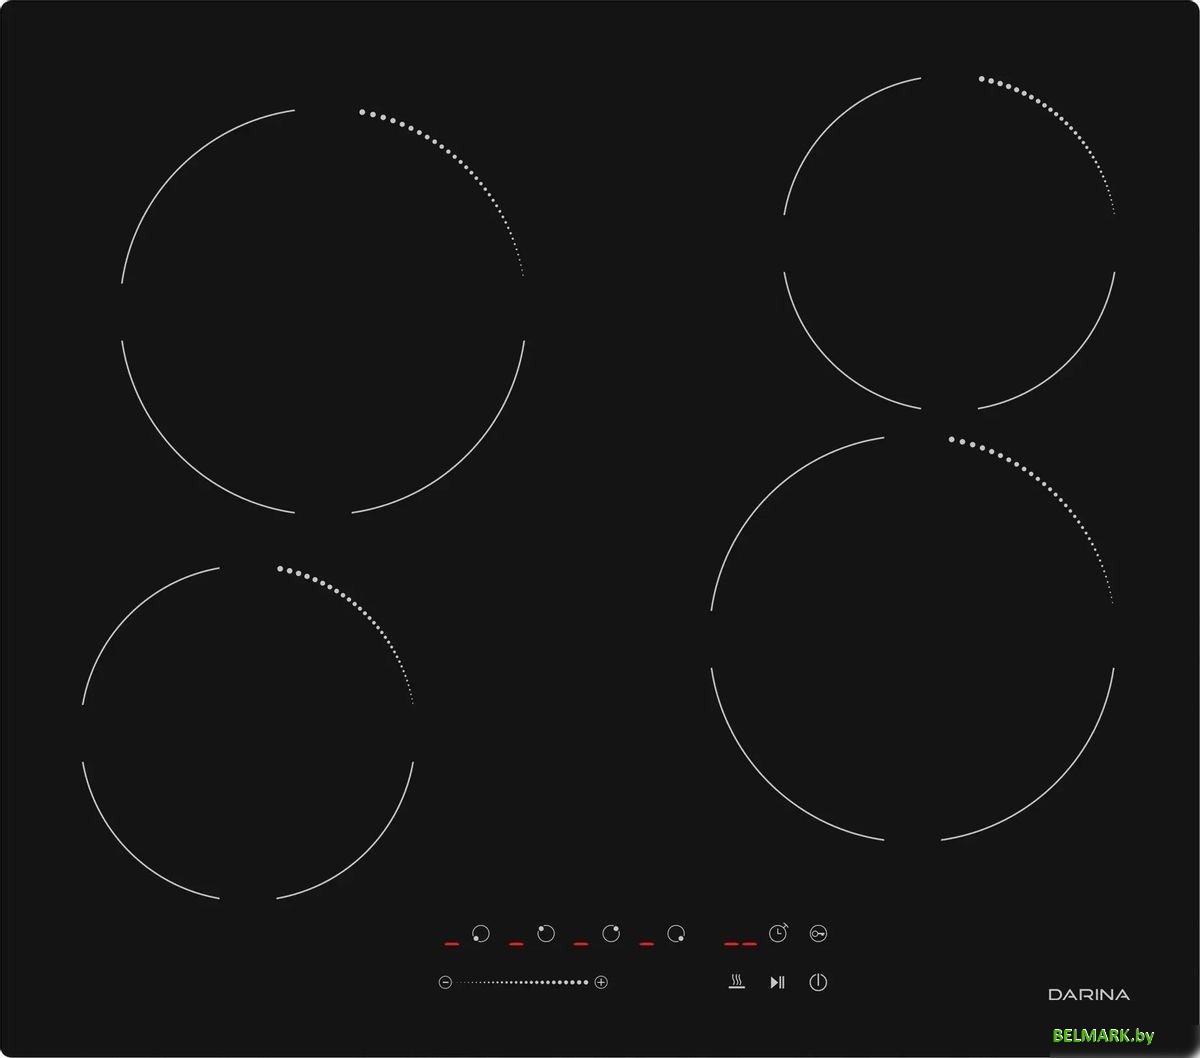Click the DARINA brand logo
This screenshot has width=1200, height=1058.
[1089, 994]
